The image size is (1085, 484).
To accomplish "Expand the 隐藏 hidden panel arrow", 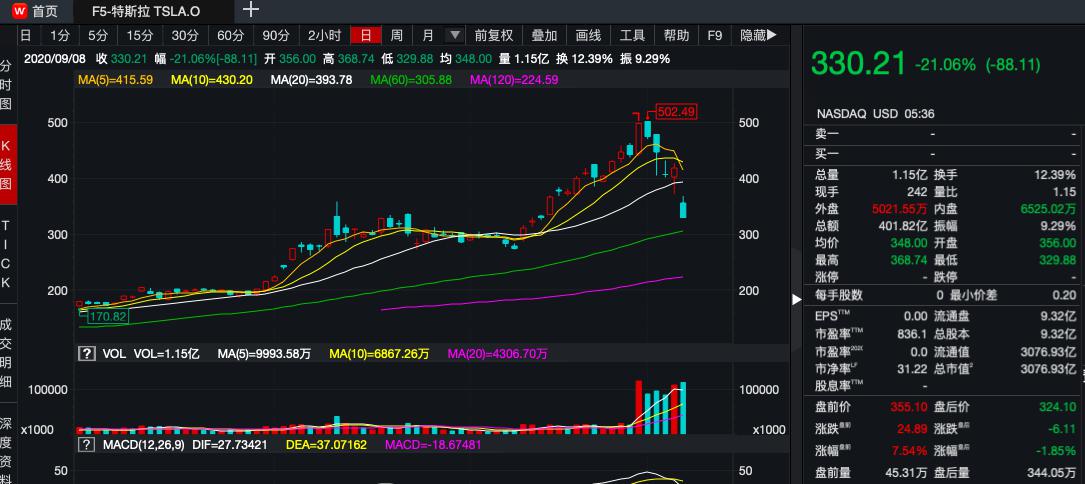I will tap(758, 35).
